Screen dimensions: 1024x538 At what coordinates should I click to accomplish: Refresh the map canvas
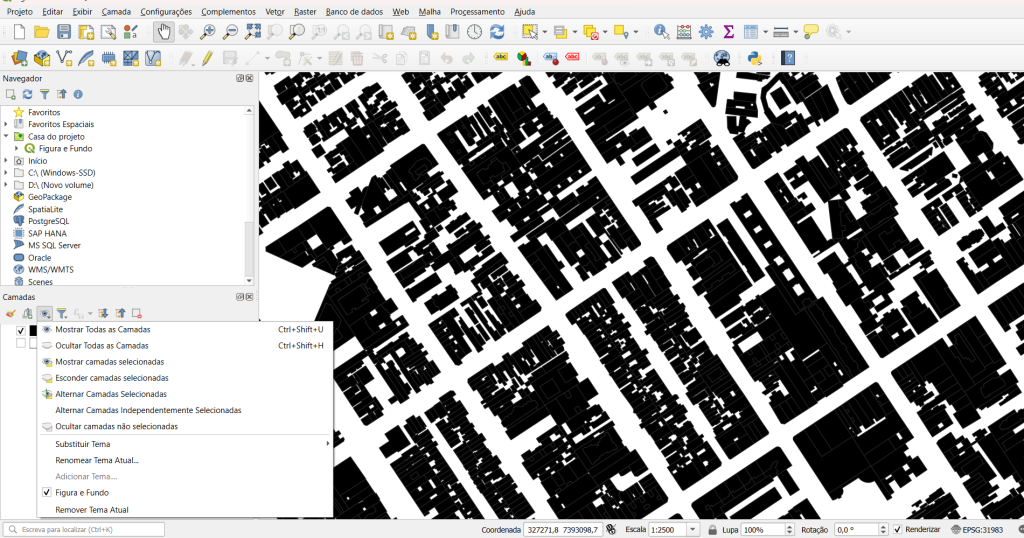click(497, 31)
